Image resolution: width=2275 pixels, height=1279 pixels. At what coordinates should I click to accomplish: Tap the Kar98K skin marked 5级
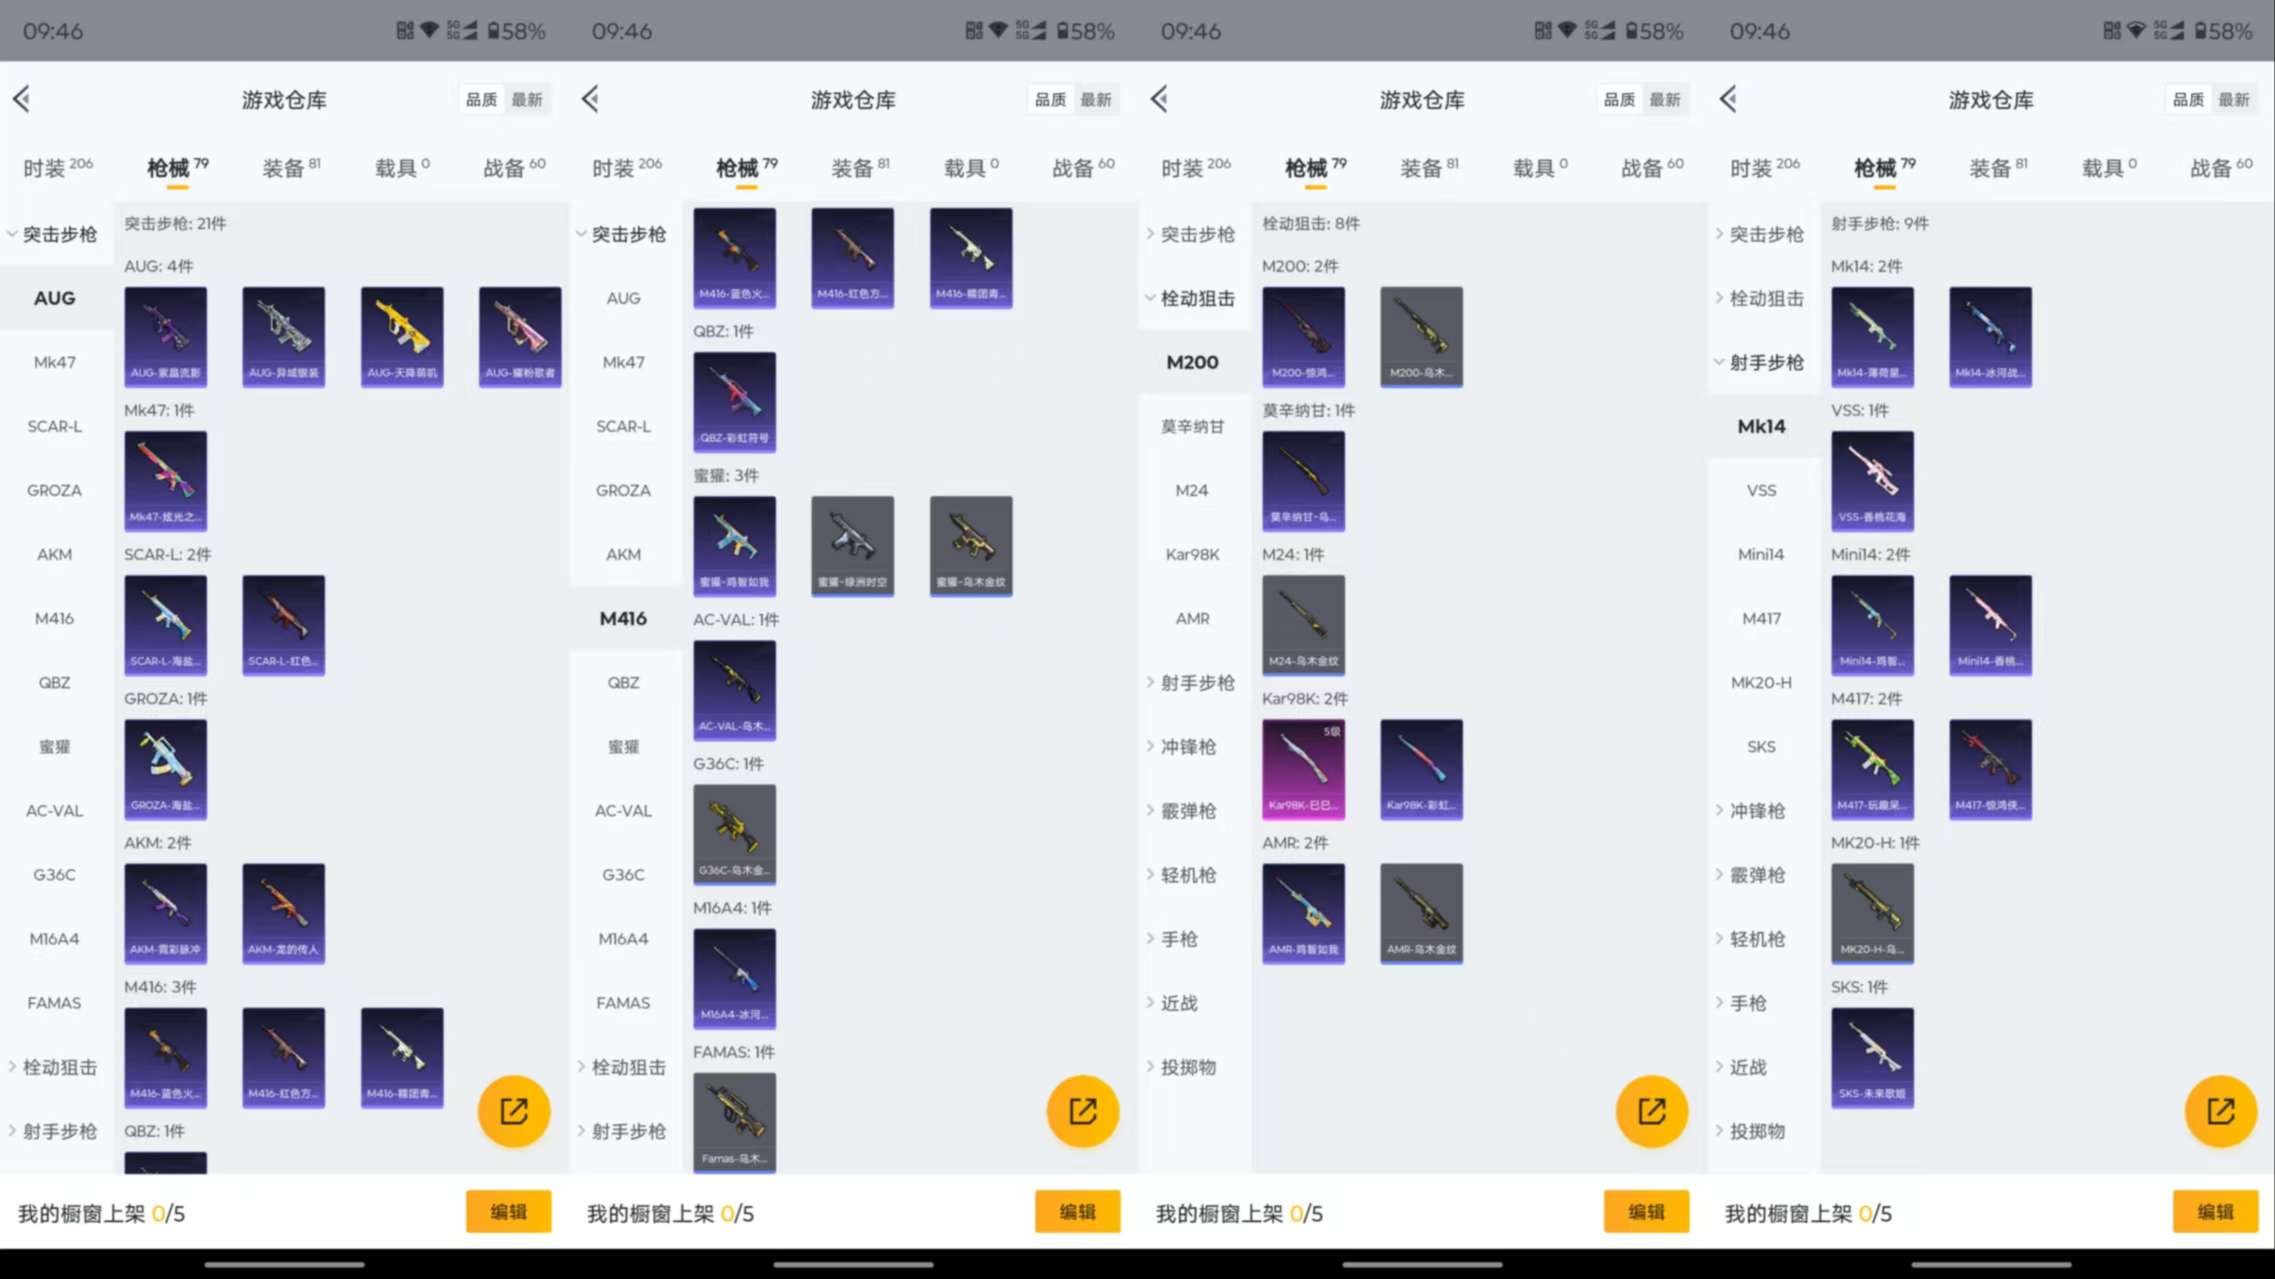point(1304,768)
